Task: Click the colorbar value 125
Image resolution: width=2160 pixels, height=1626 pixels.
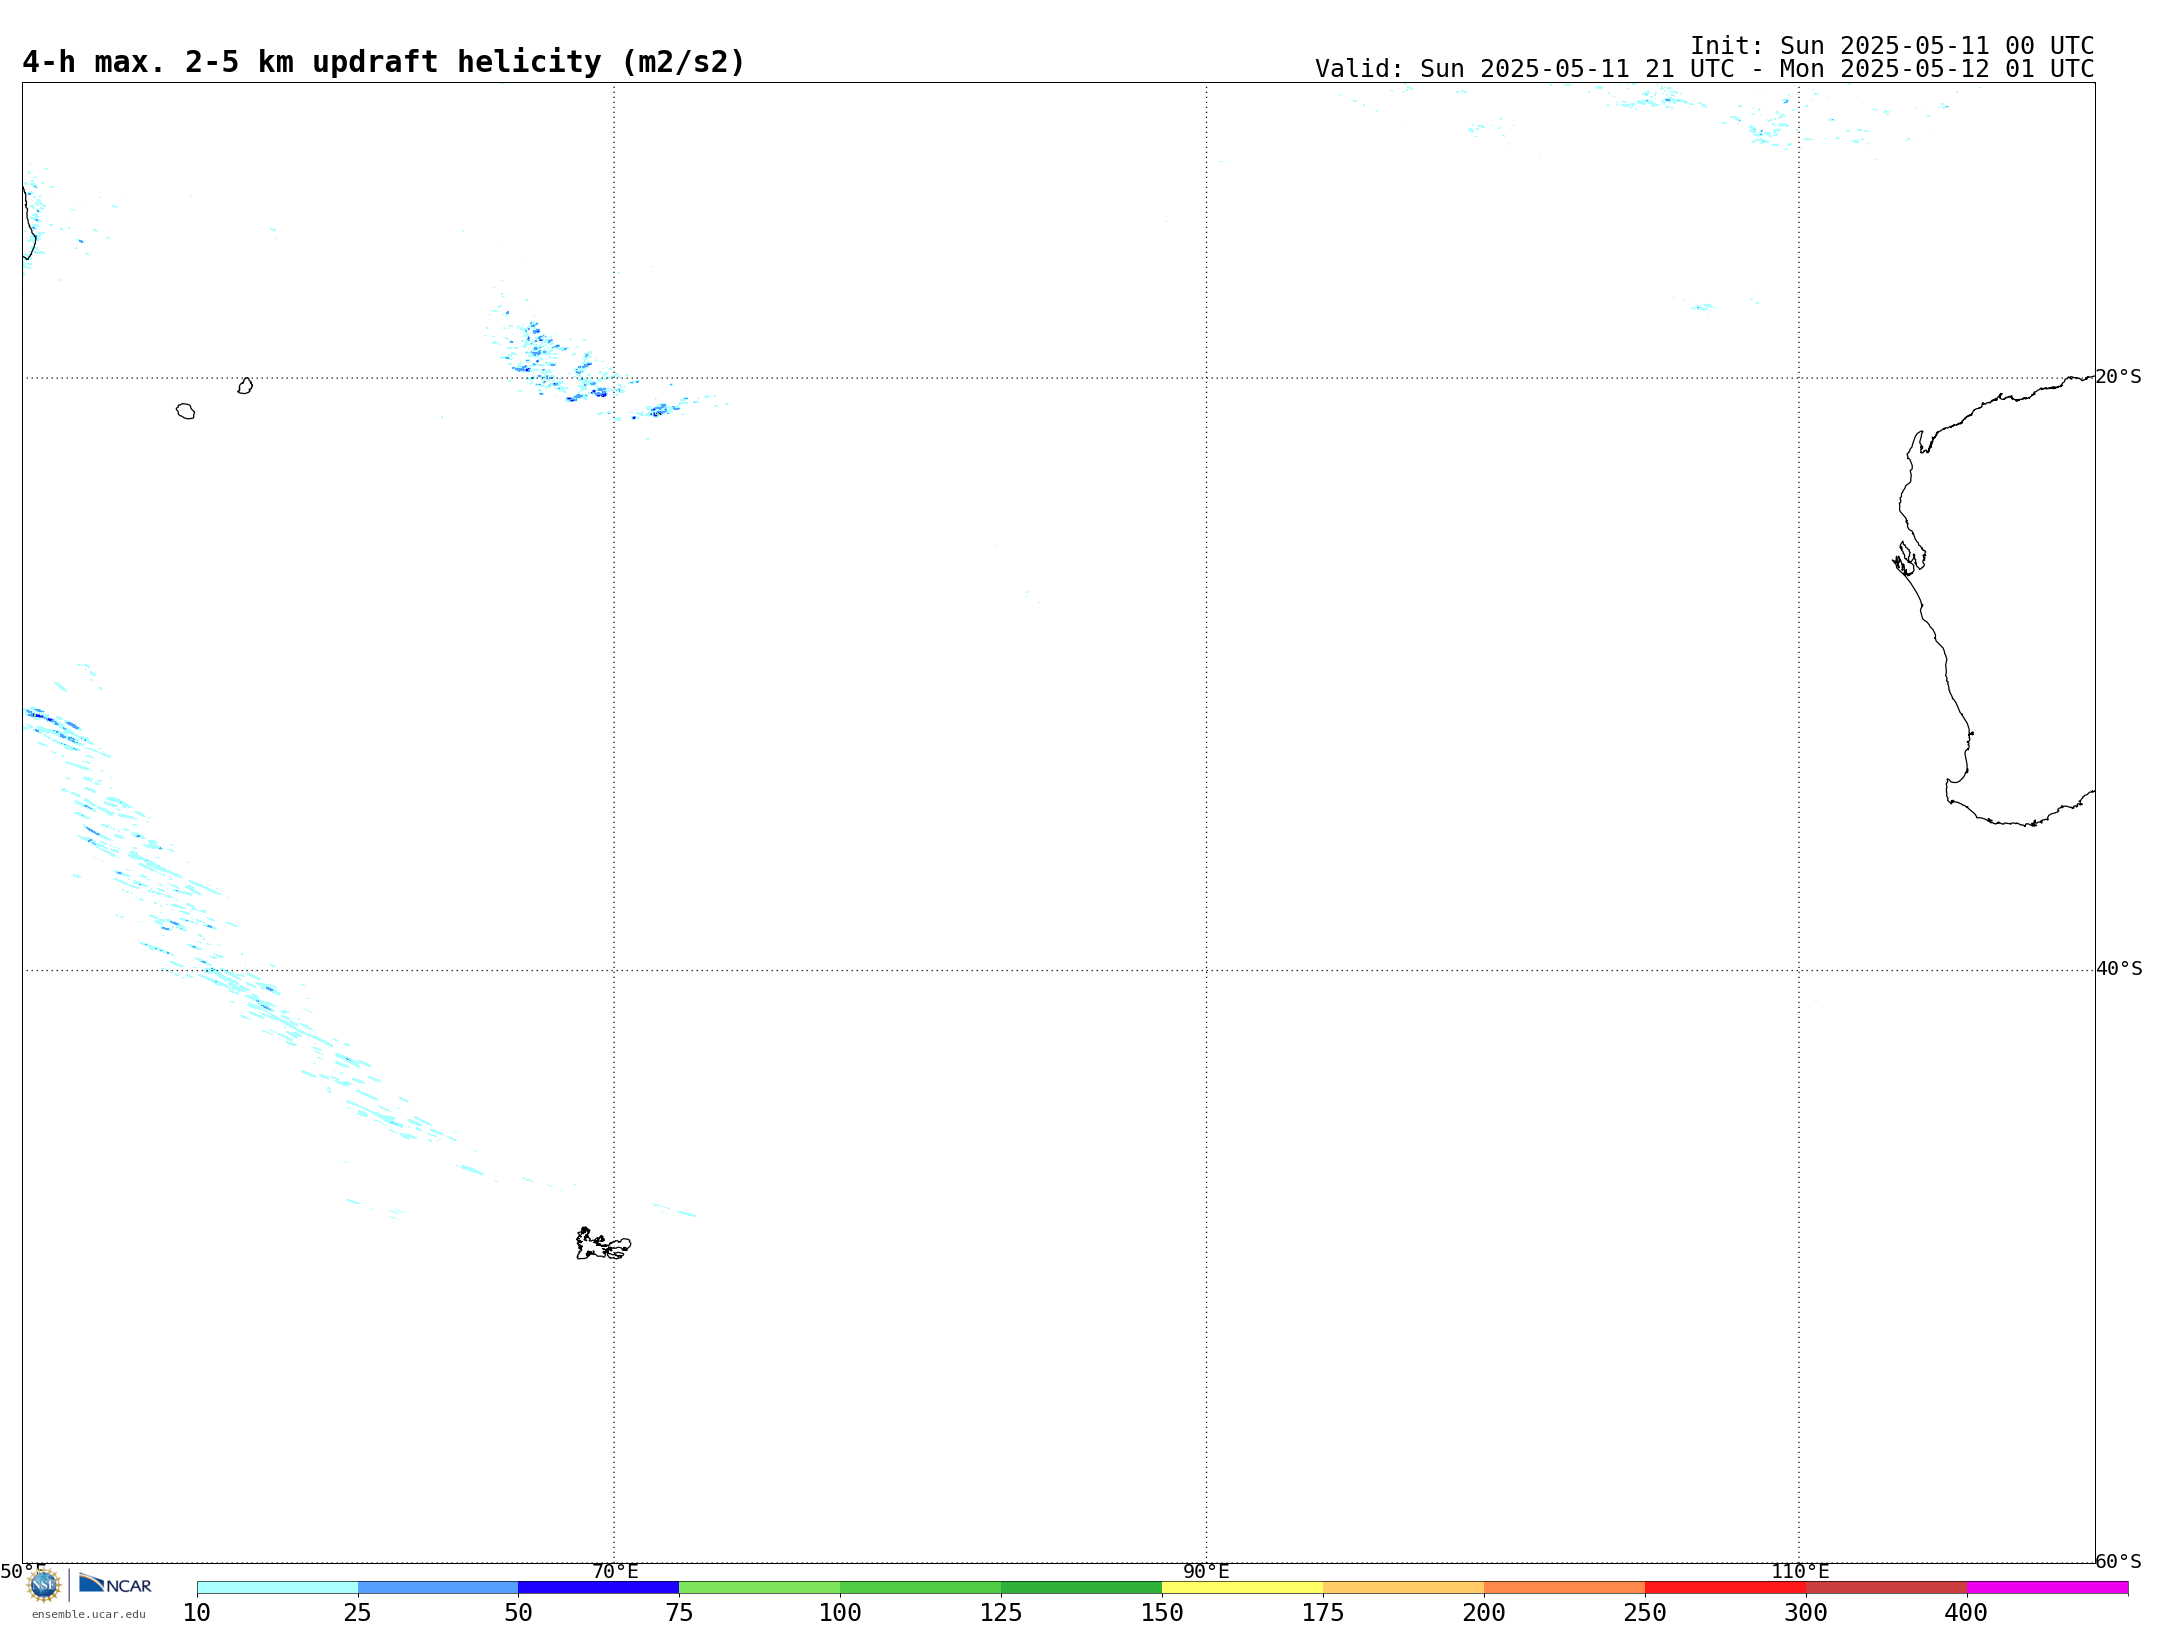Action: tap(1001, 1613)
